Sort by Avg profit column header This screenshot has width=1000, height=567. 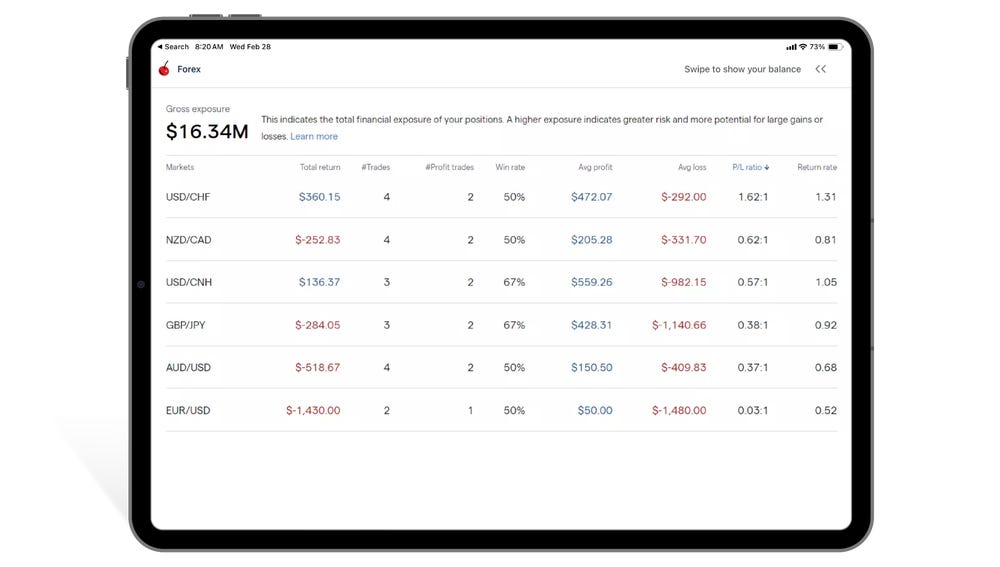(x=595, y=167)
